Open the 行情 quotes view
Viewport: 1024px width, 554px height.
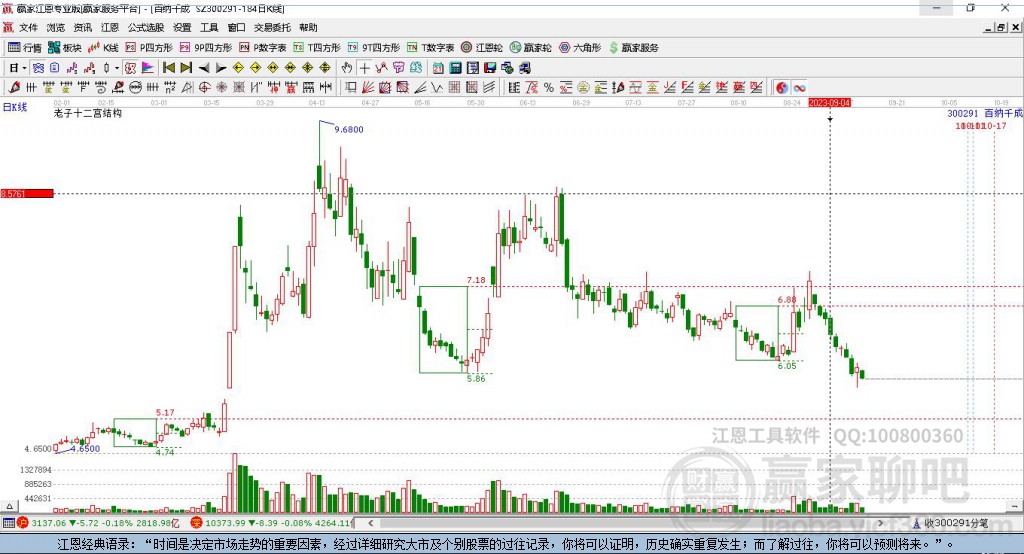coord(24,48)
